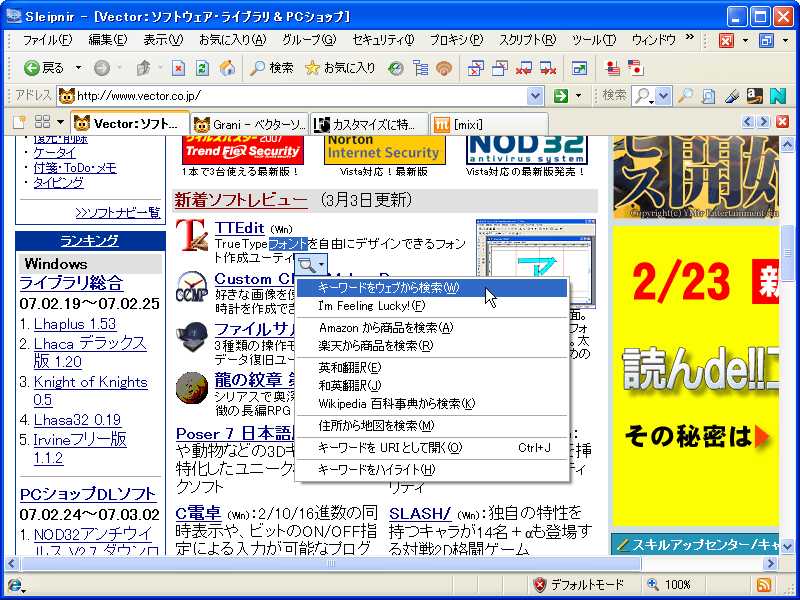Open the Knight of Knights link
Viewport: 800px width, 600px height.
(90, 391)
